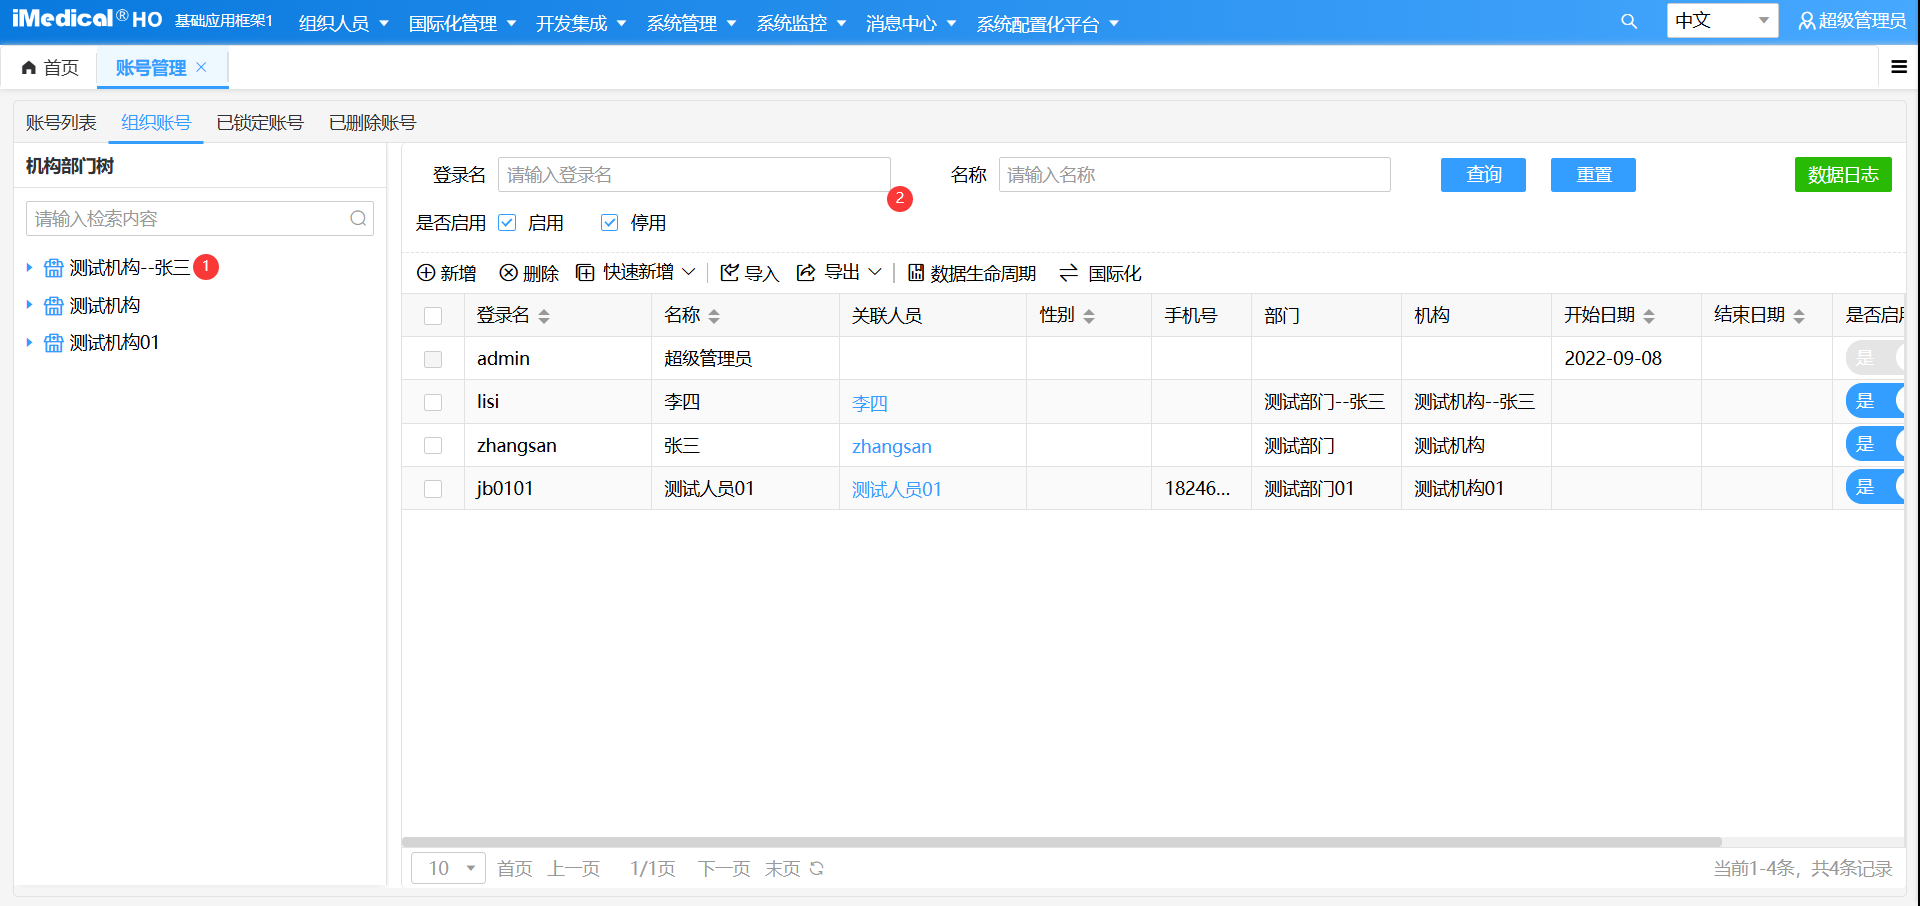Screen dimensions: 1920x906
Task: Click the pagination refresh icon
Action: (x=817, y=868)
